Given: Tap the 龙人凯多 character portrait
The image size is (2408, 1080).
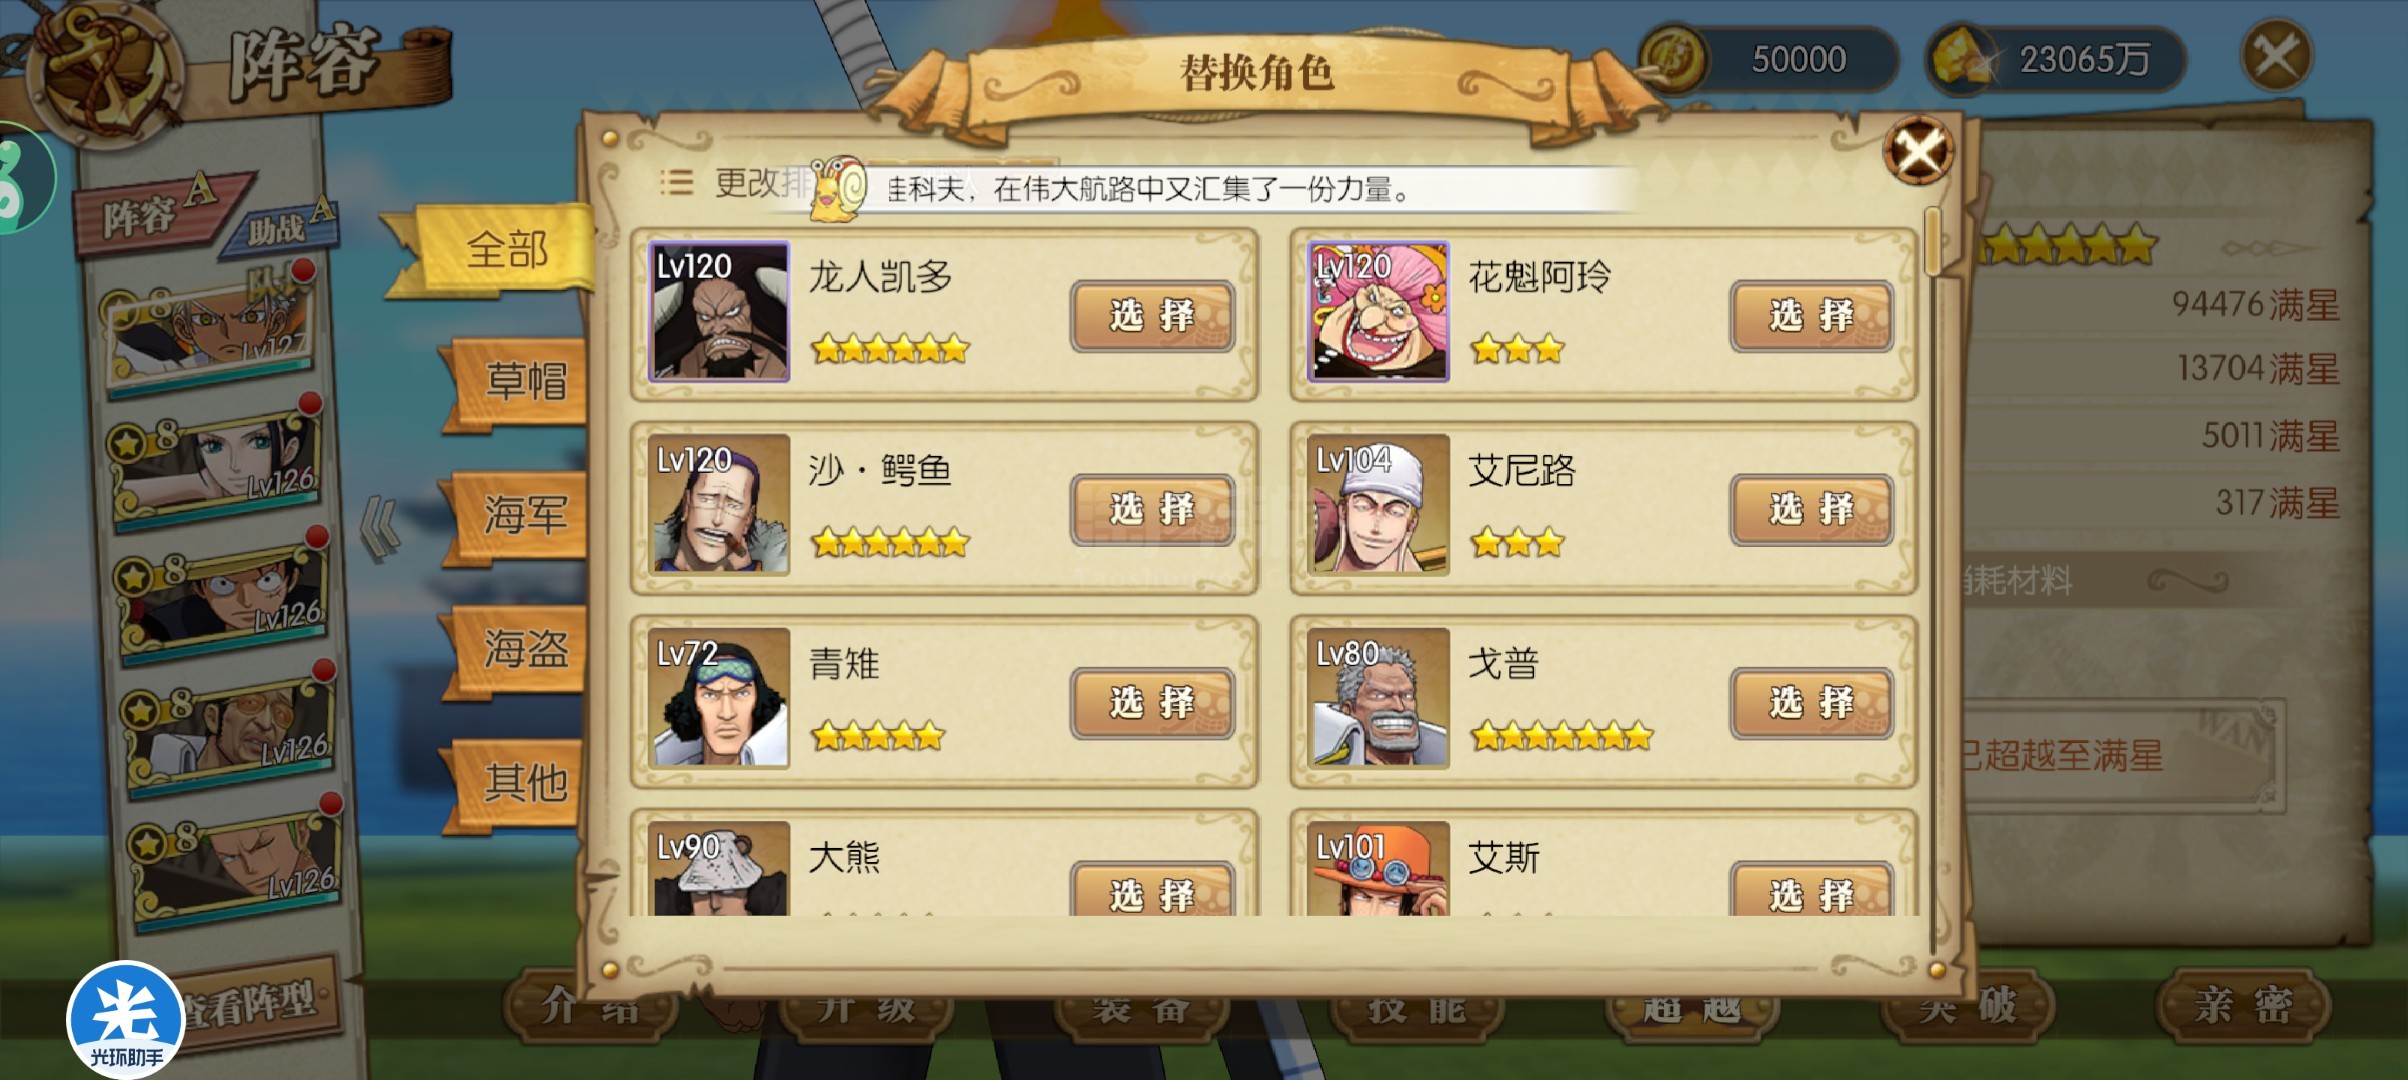Looking at the screenshot, I should pos(719,311).
